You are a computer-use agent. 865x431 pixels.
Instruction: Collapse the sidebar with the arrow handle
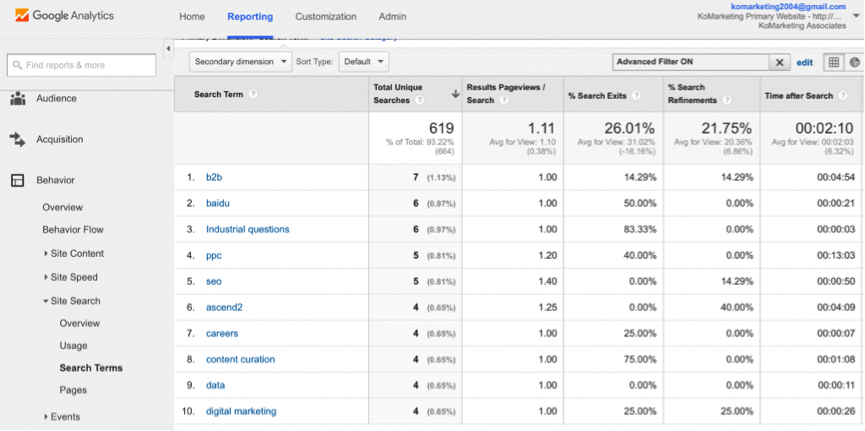[168, 49]
